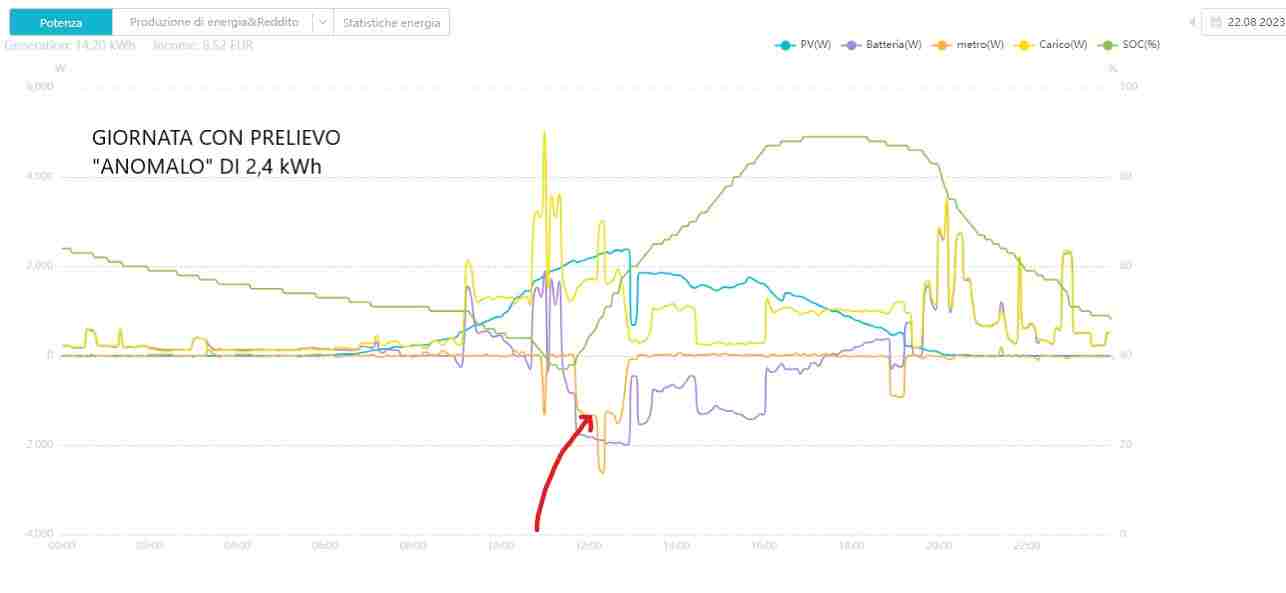Click the "GIORNATA CON PRELIEVO" annotation text

tap(216, 137)
